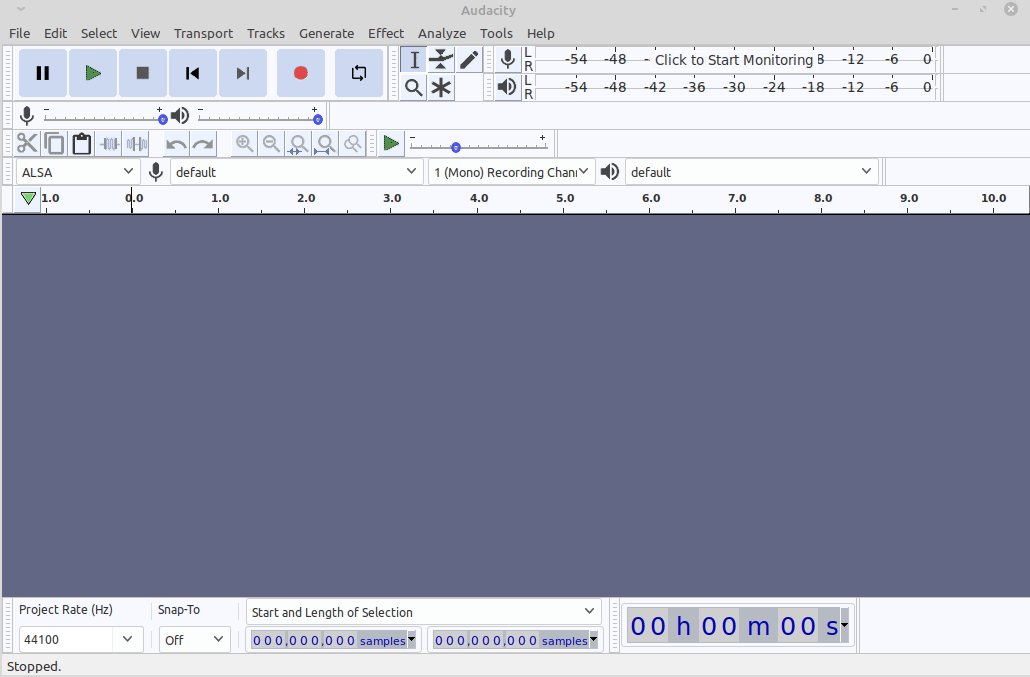Screen dimensions: 1030x677
Task: Click the Zoom Toggle icon
Action: [x=353, y=143]
